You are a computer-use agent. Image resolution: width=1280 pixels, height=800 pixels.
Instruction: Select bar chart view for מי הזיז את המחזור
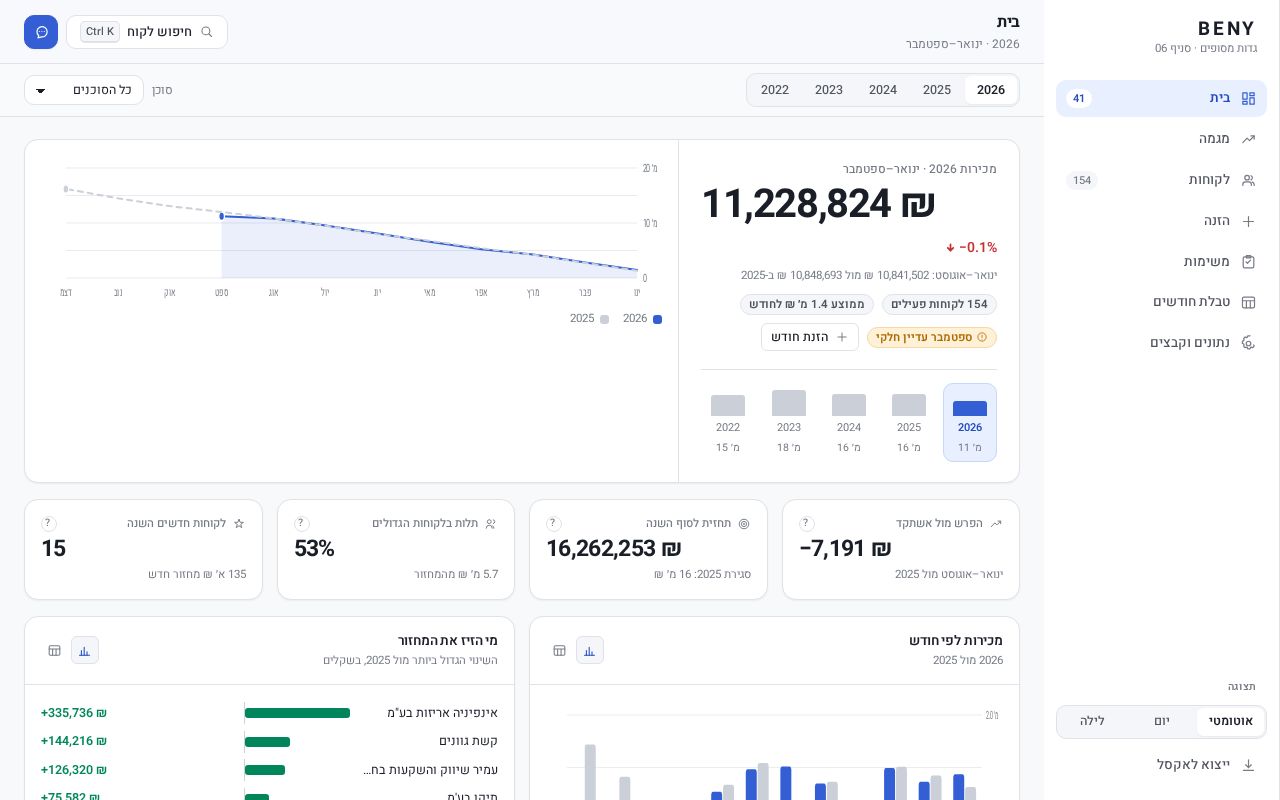click(x=85, y=650)
